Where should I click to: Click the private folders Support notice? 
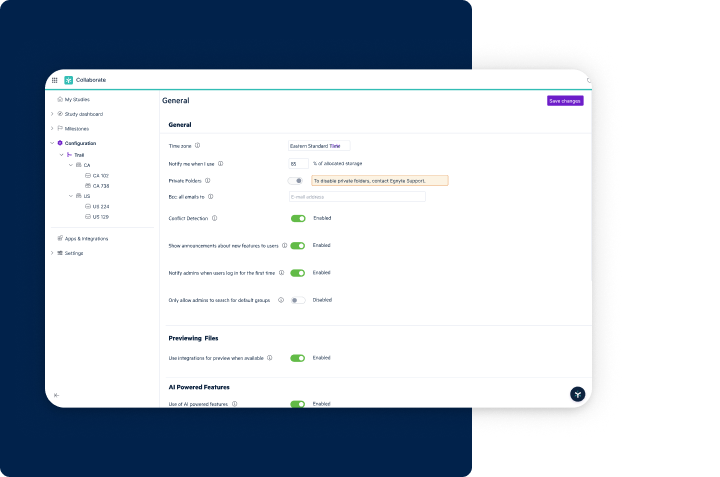[x=380, y=180]
